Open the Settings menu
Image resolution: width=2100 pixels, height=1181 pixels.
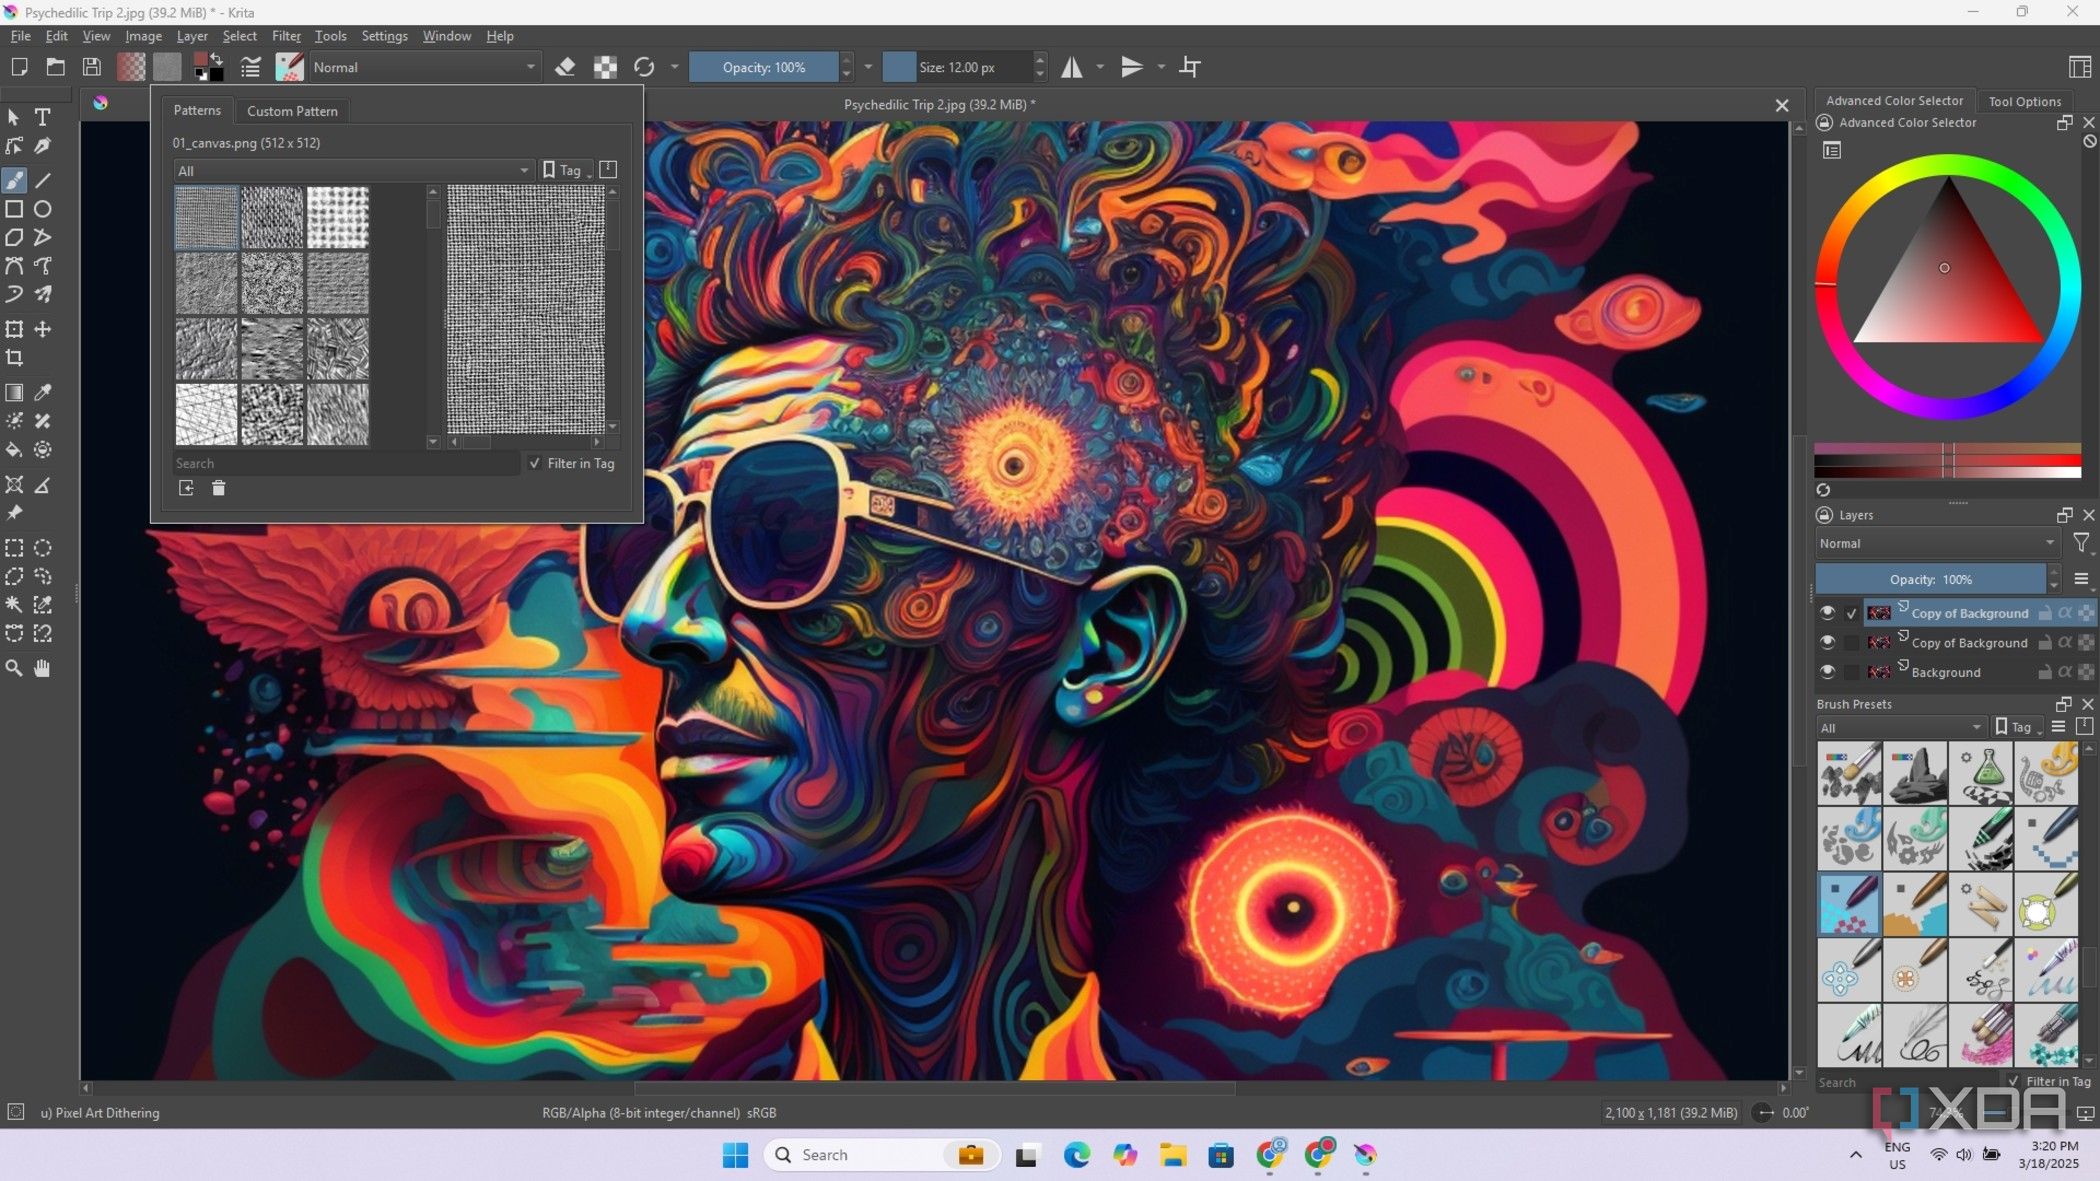coord(384,36)
